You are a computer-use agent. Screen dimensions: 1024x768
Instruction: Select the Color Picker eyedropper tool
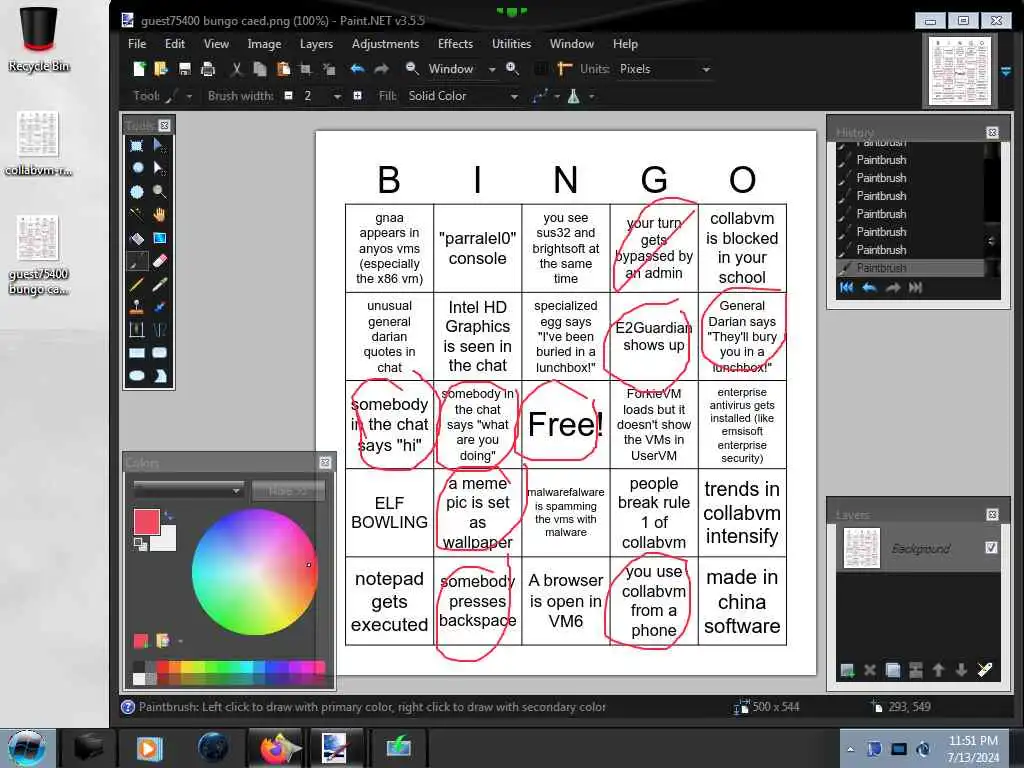point(159,284)
